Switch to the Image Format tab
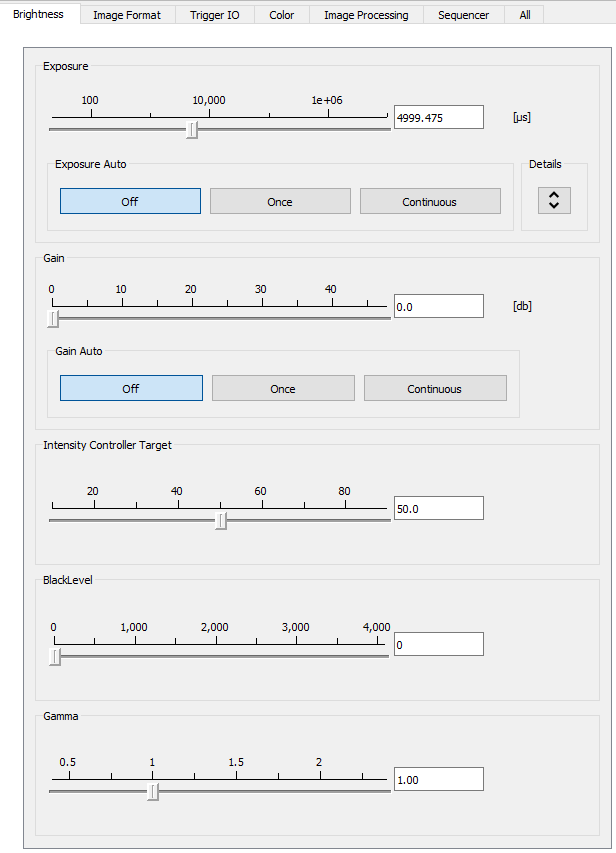The width and height of the screenshot is (616, 853). (x=127, y=15)
